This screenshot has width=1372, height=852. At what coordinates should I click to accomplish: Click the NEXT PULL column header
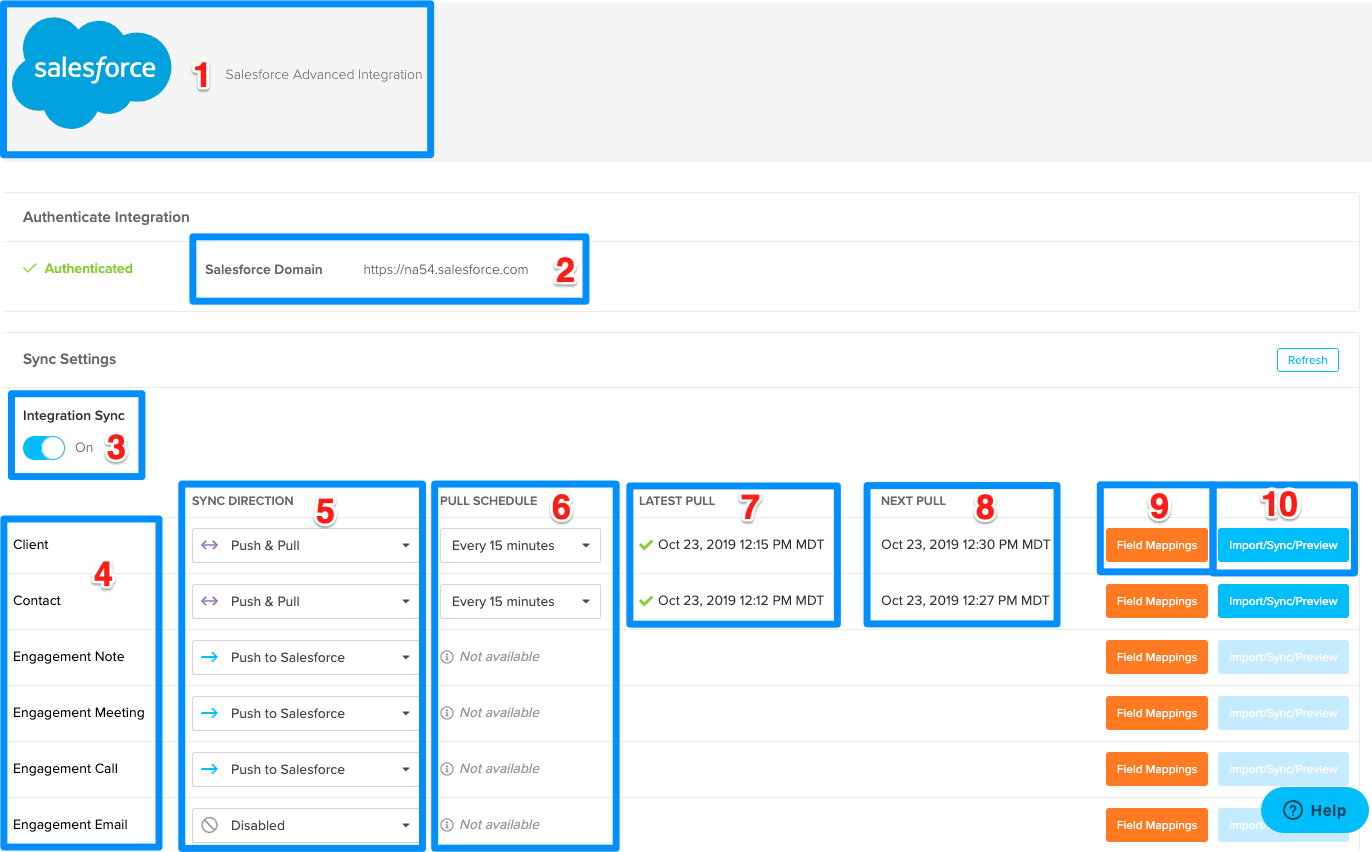point(913,501)
